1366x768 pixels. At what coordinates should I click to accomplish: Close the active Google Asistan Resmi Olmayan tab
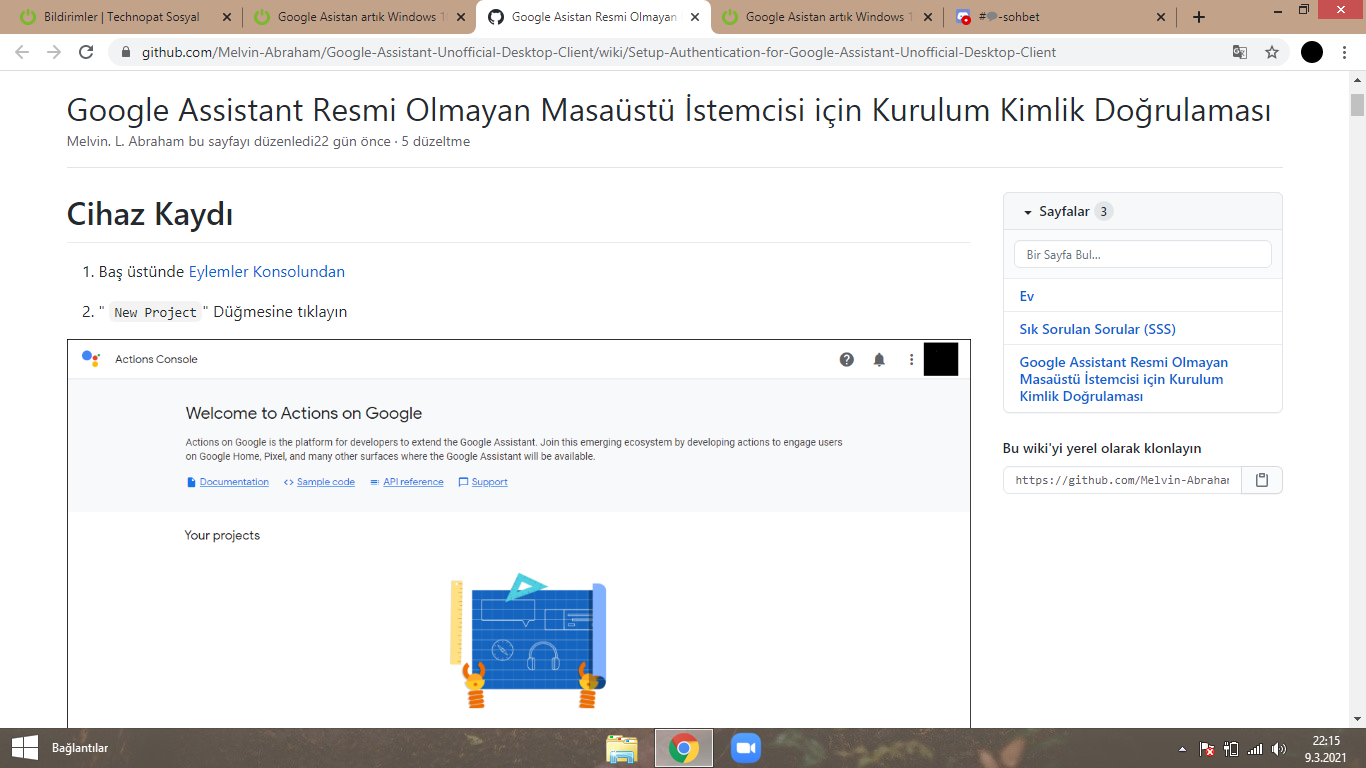pos(694,17)
